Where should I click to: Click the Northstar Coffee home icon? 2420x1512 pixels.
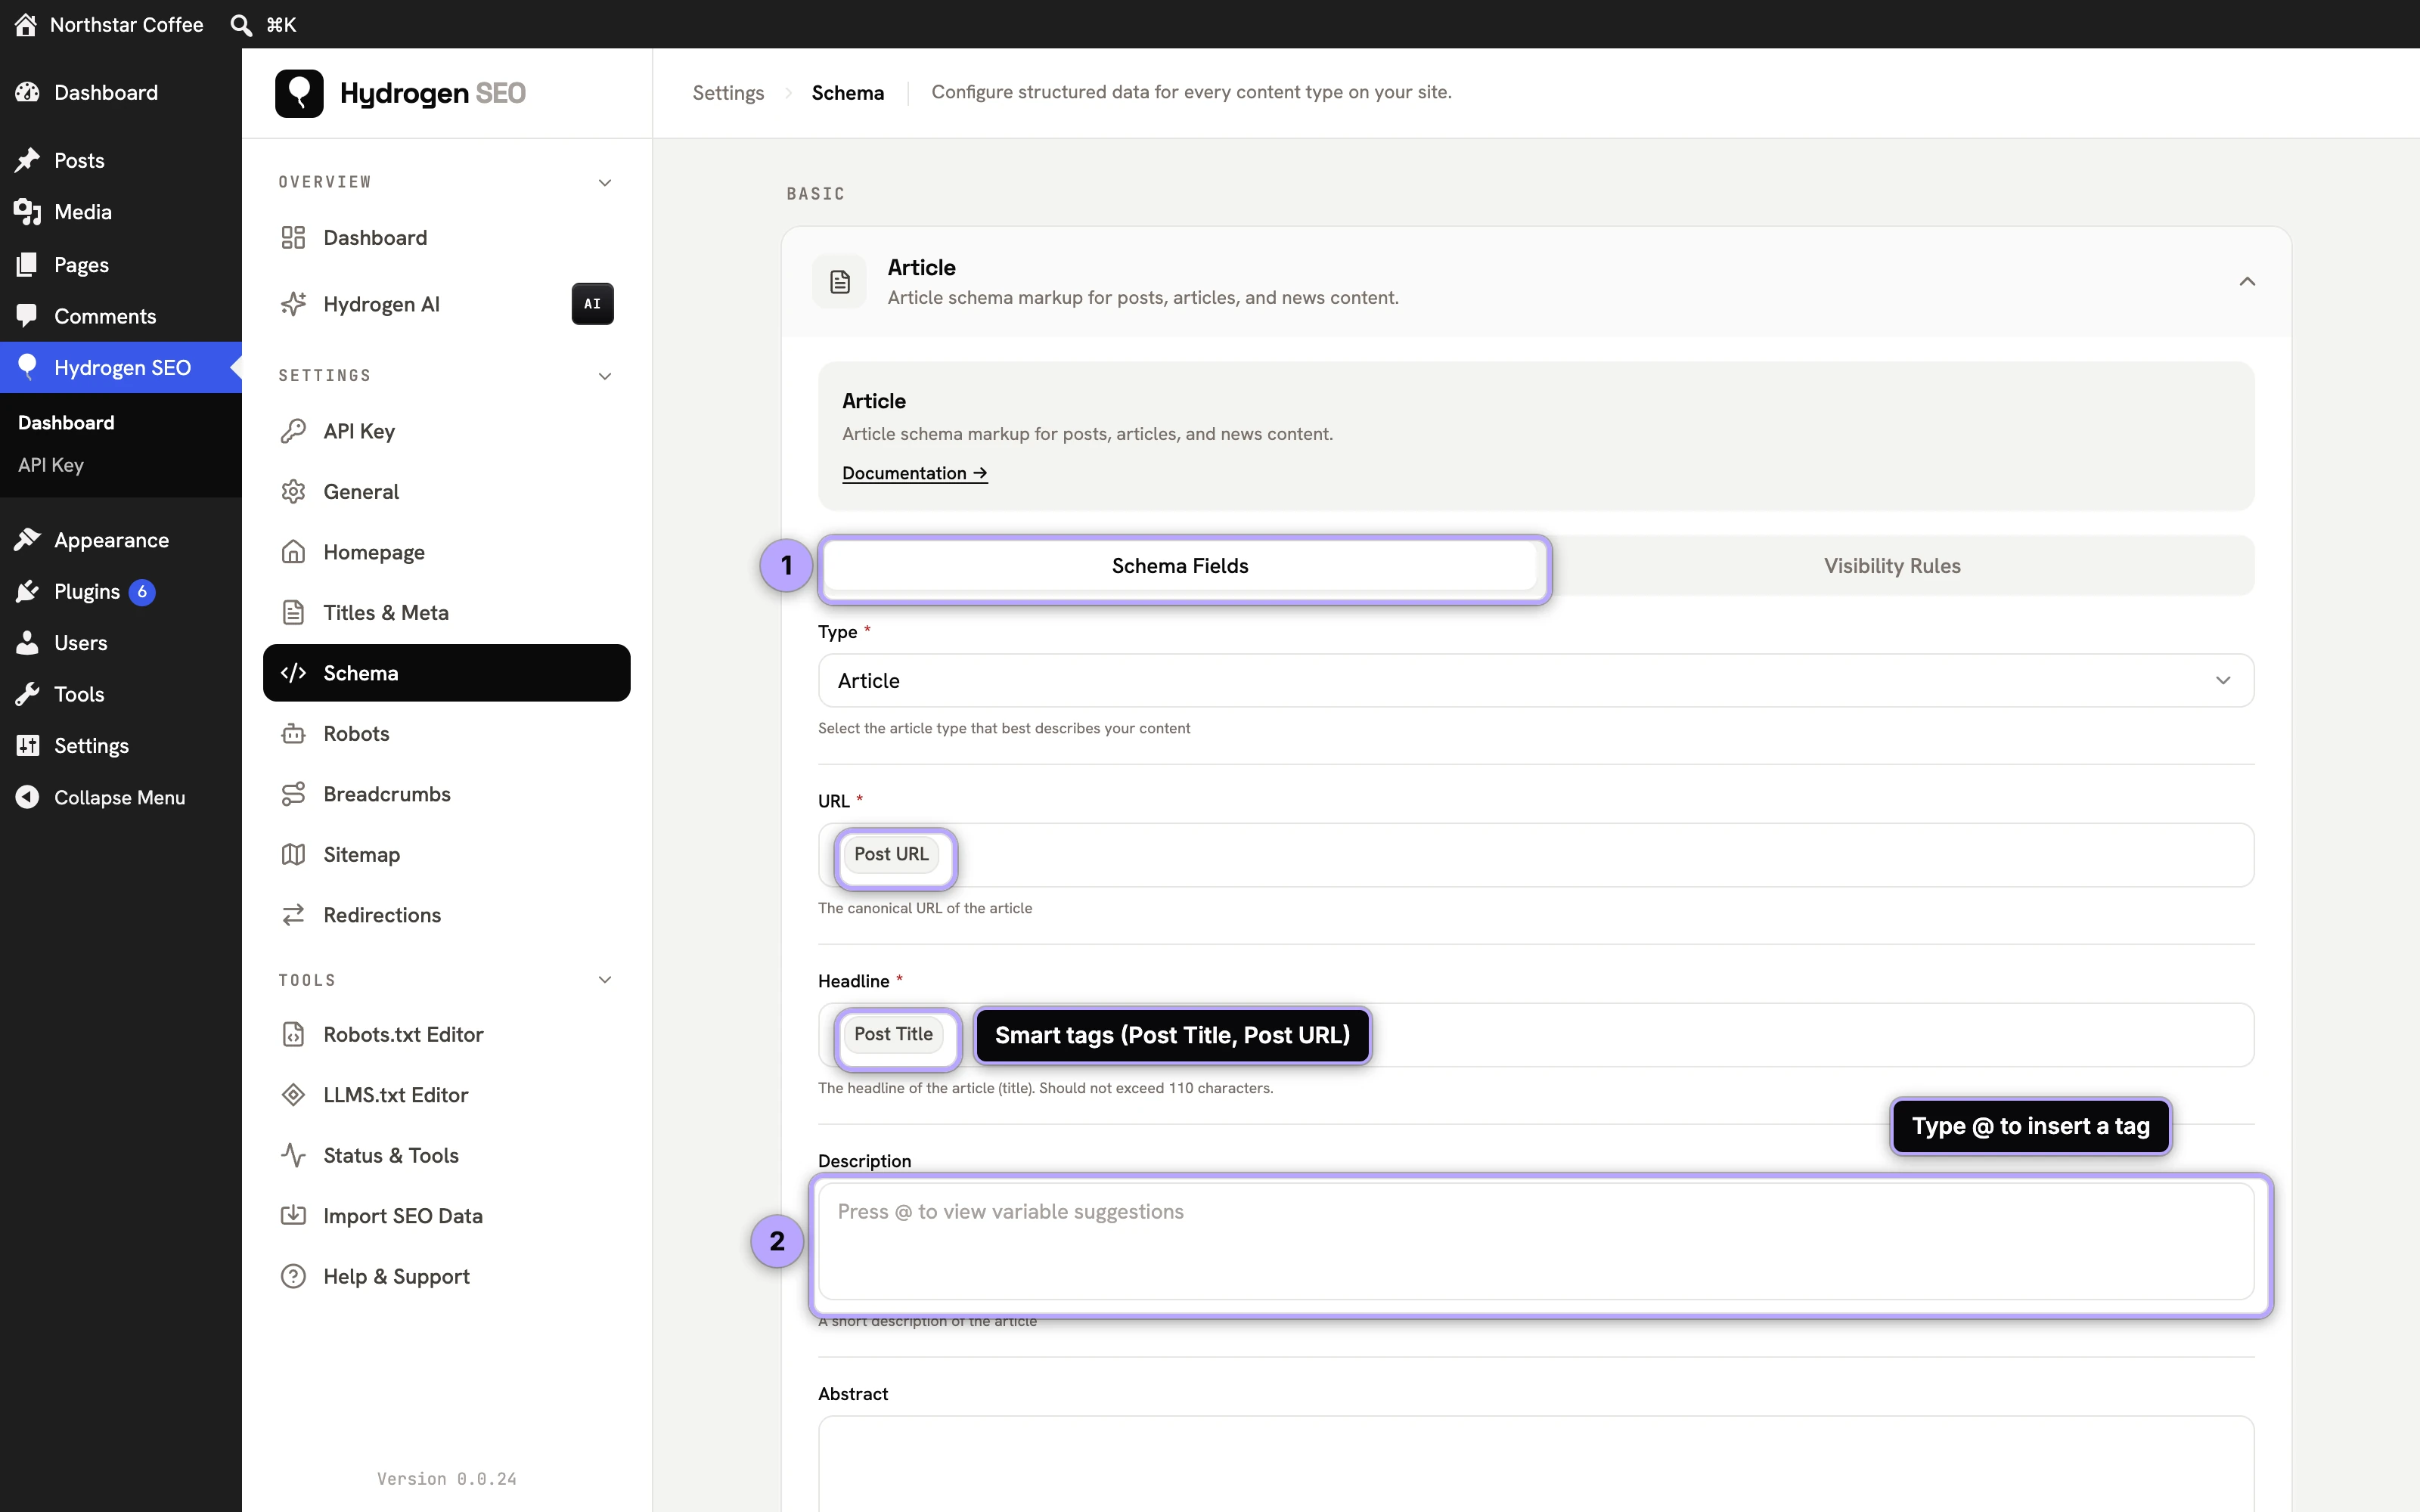(26, 24)
